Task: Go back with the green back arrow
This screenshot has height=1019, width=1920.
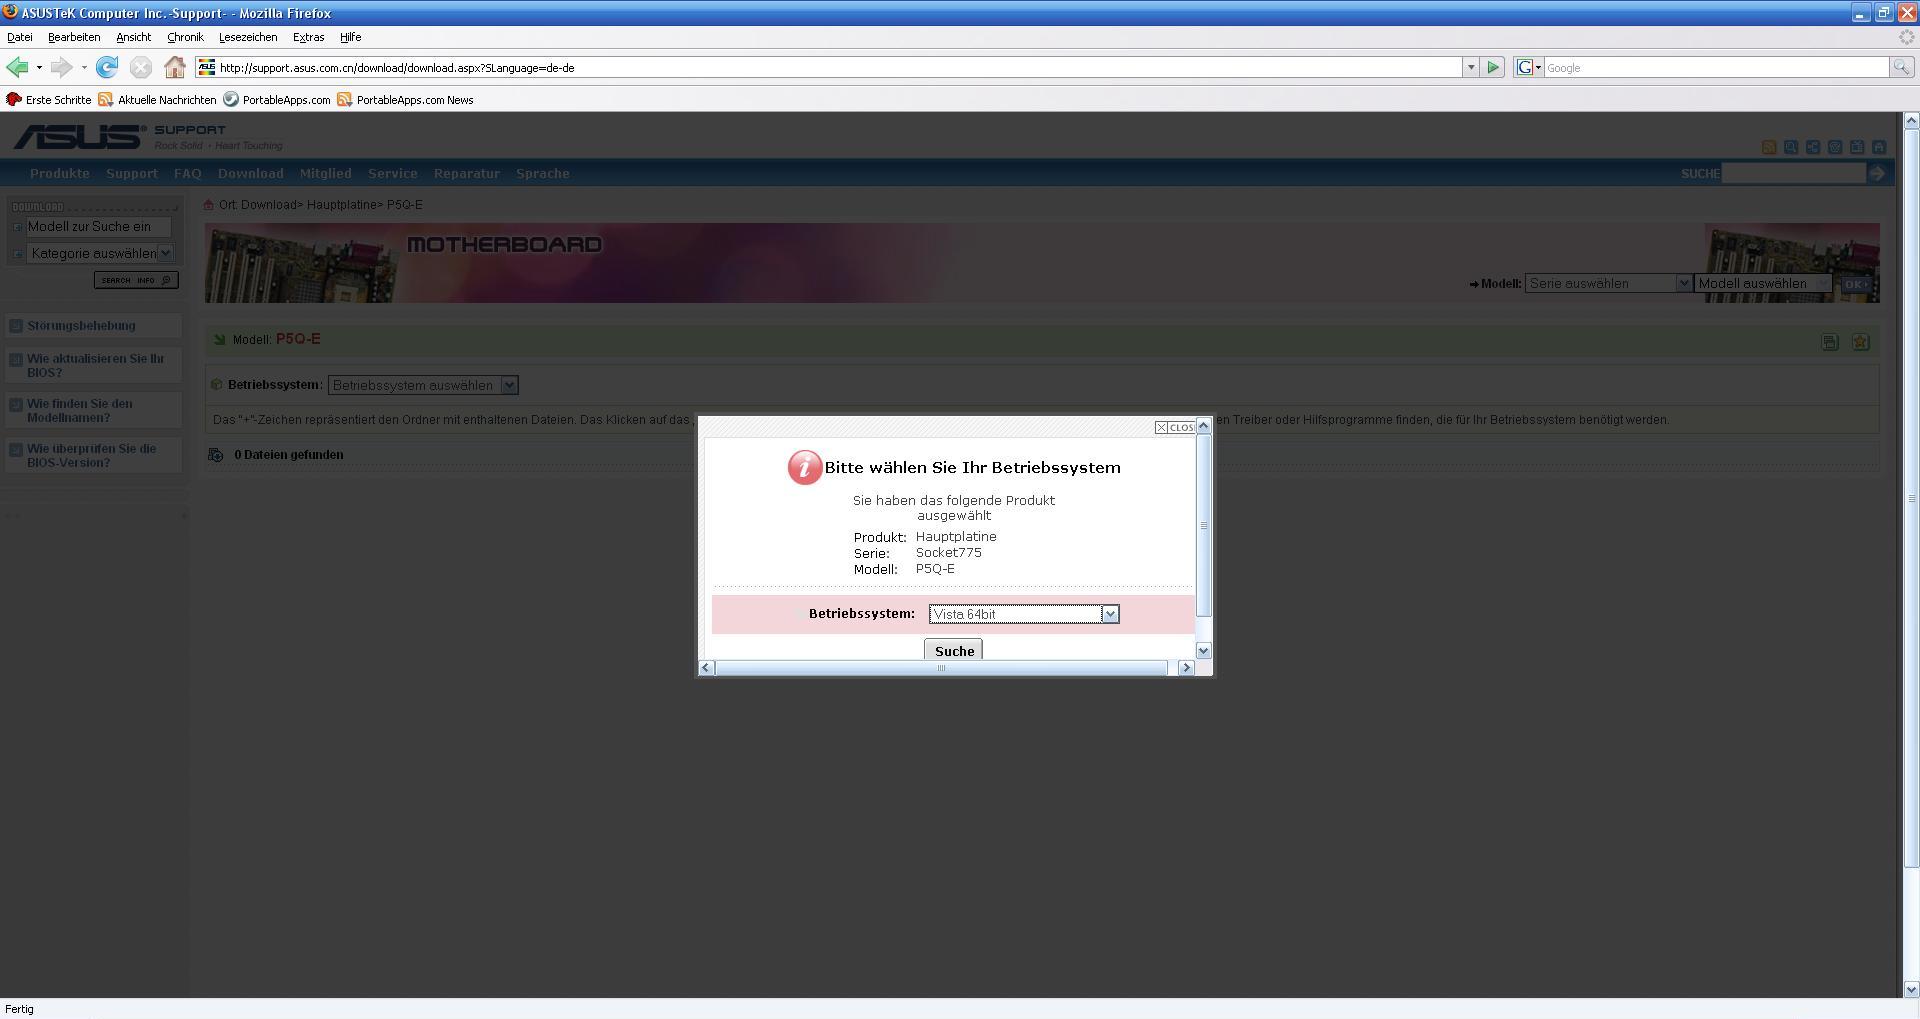Action: (x=17, y=68)
